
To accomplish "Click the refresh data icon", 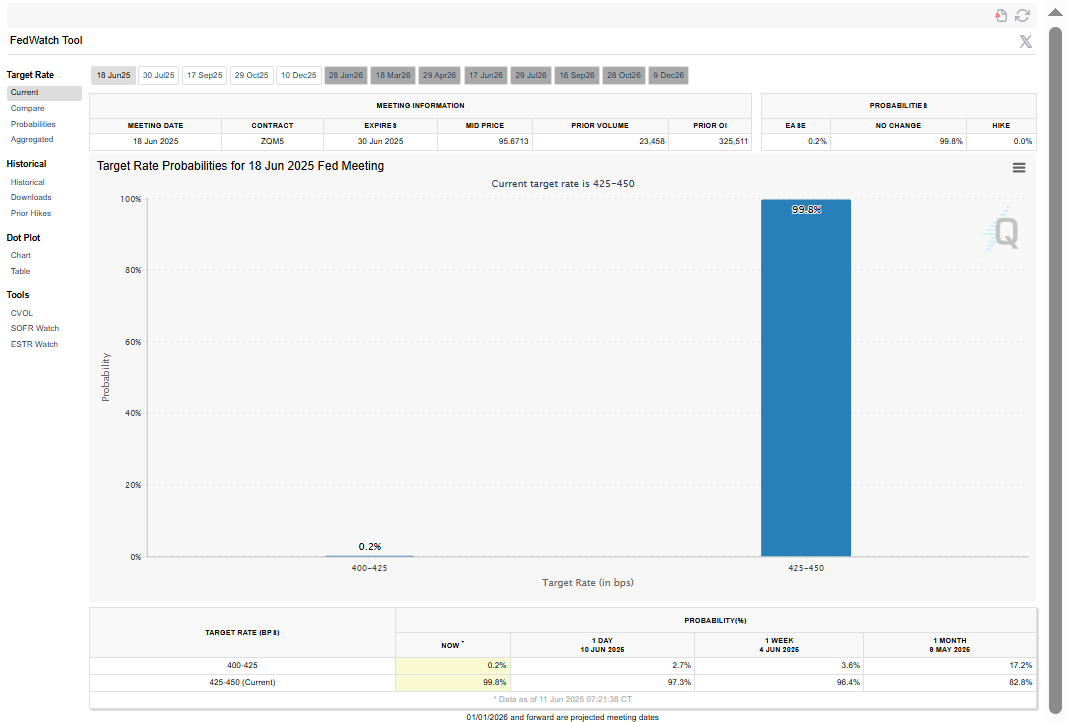I will [1022, 15].
